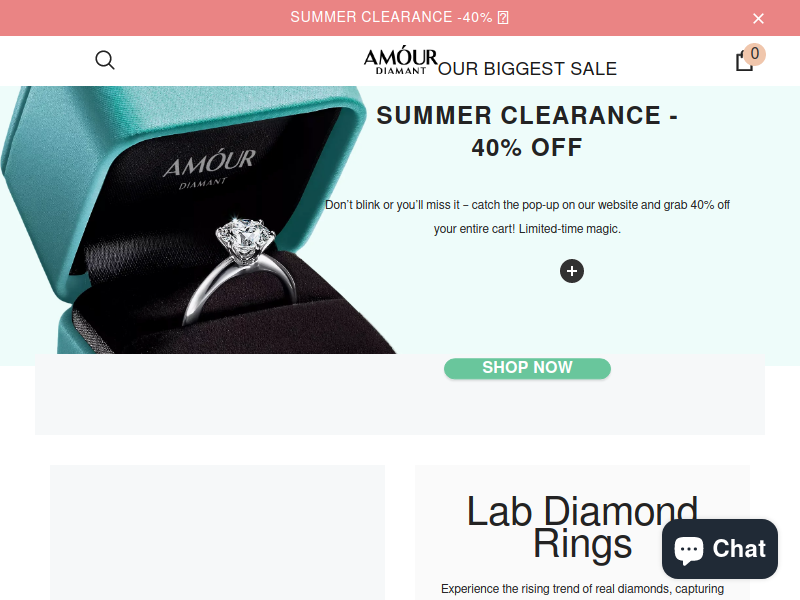
Task: Open the Chat widget label
Action: tap(739, 549)
